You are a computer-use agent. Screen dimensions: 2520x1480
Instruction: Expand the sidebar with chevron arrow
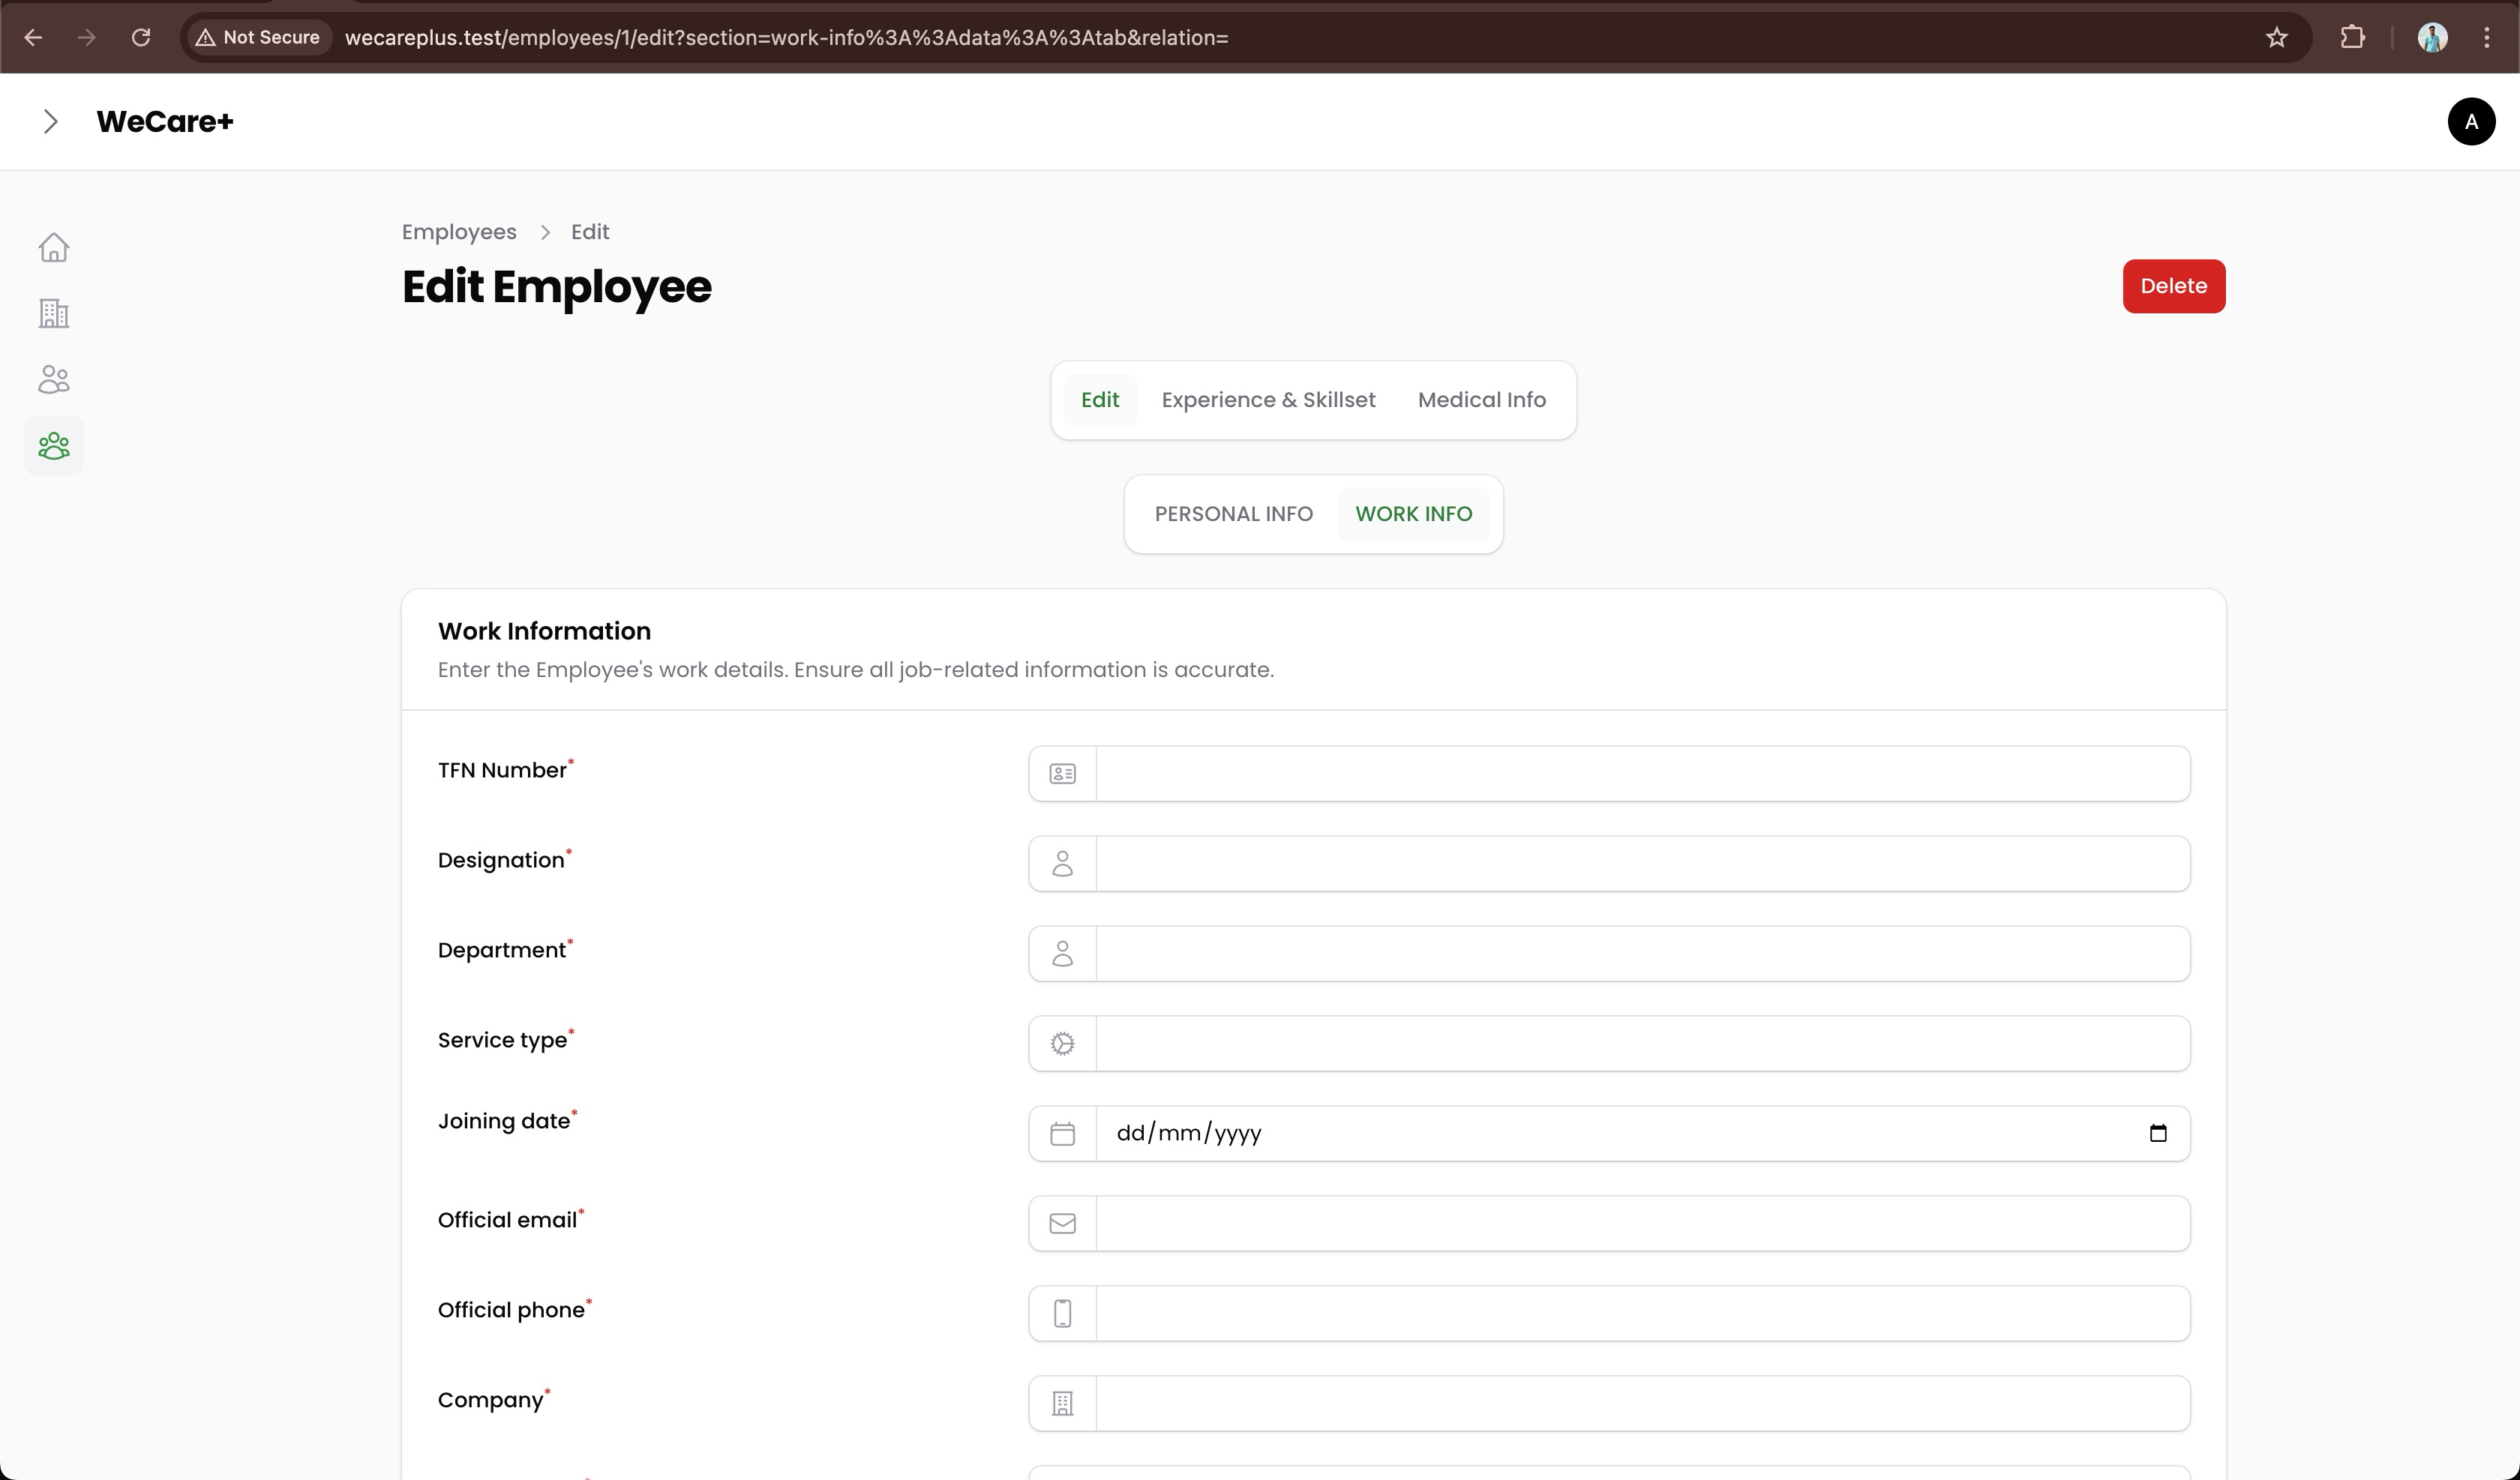(50, 121)
